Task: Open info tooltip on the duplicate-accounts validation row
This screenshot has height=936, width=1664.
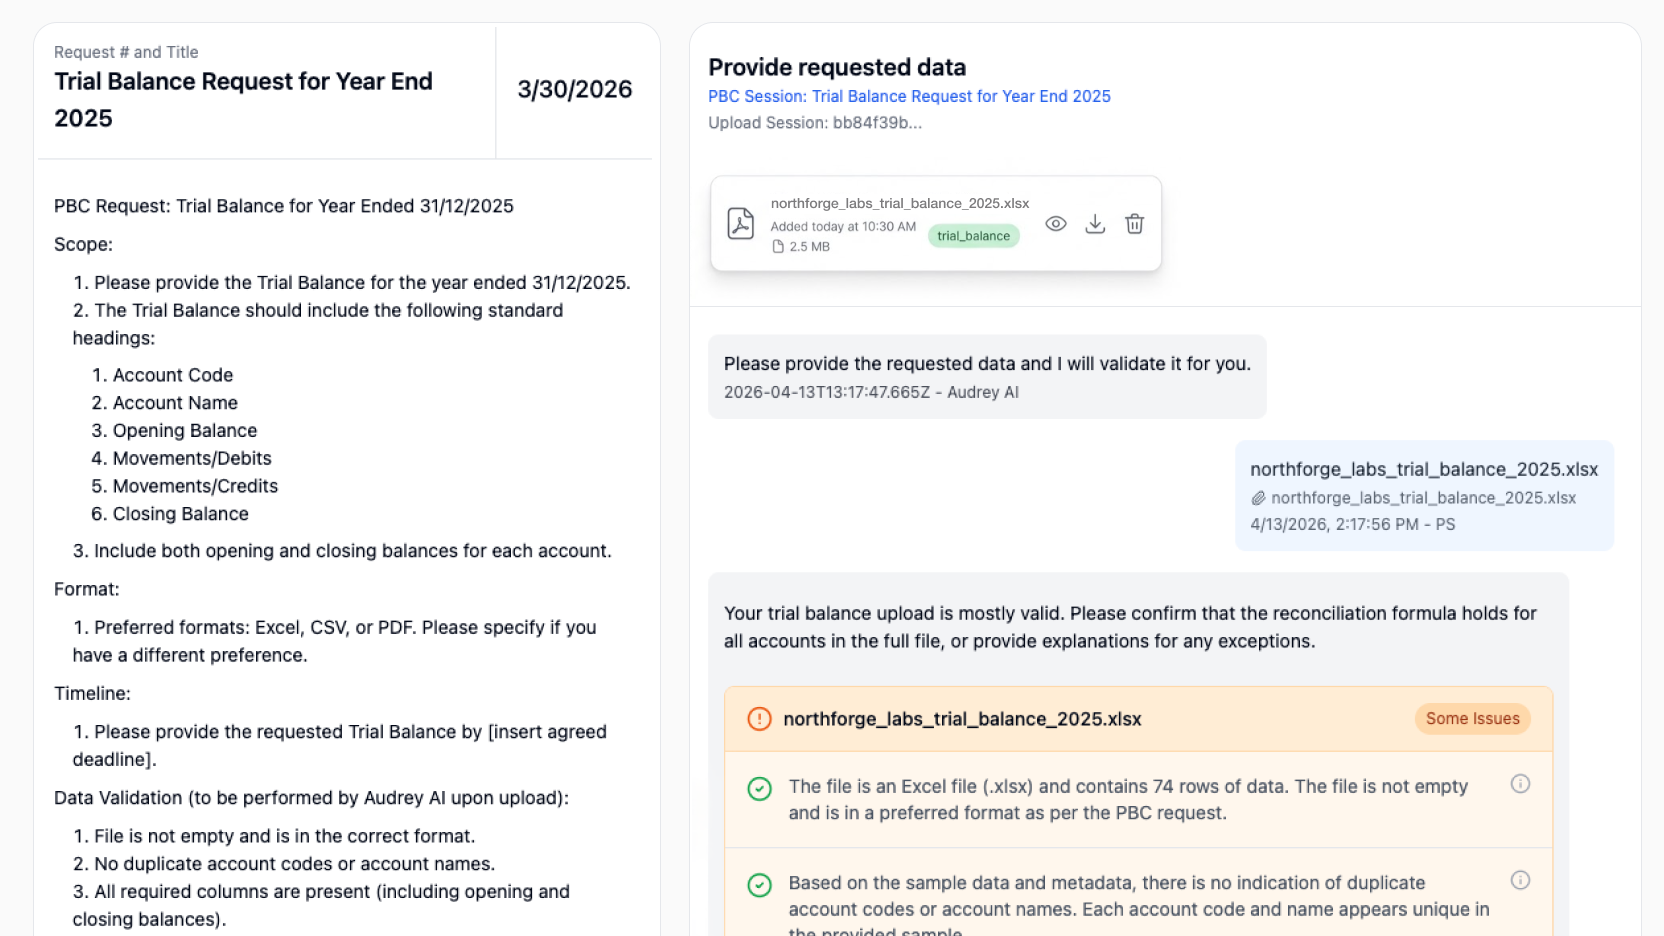Action: (1520, 880)
